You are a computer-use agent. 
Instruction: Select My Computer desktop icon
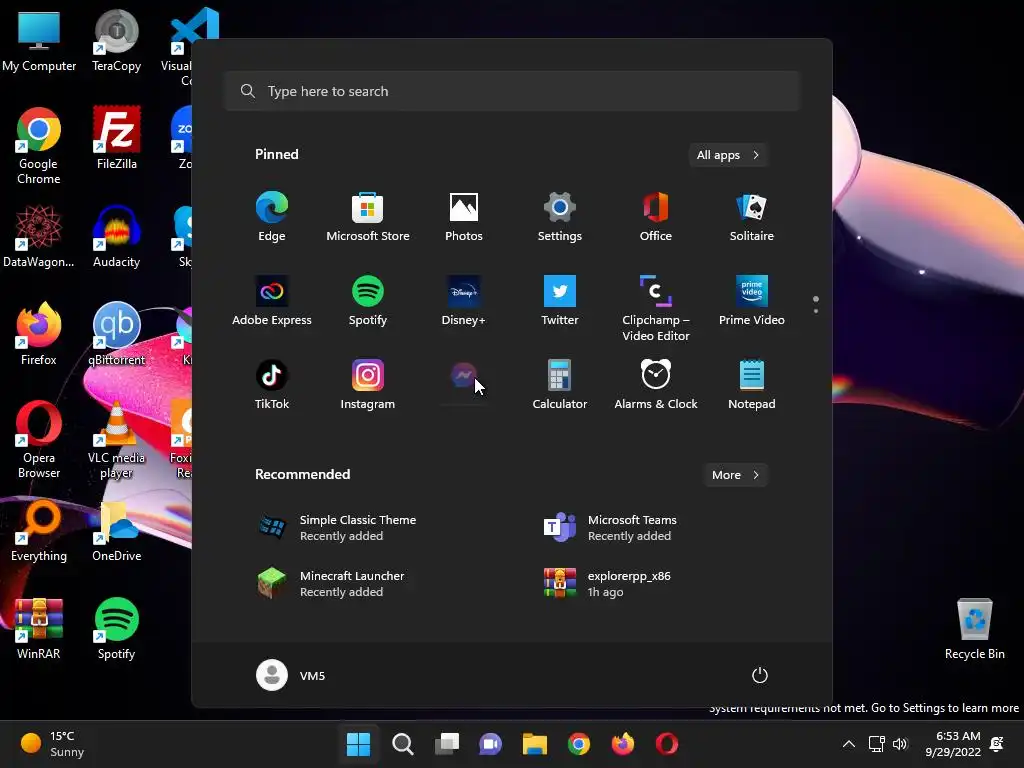click(x=39, y=42)
